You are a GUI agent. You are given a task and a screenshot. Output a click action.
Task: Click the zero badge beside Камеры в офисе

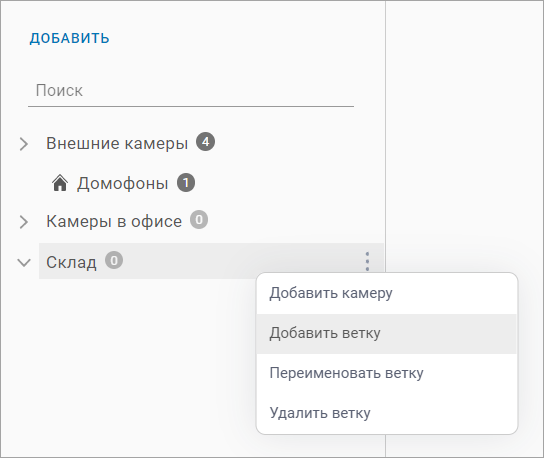click(x=199, y=220)
